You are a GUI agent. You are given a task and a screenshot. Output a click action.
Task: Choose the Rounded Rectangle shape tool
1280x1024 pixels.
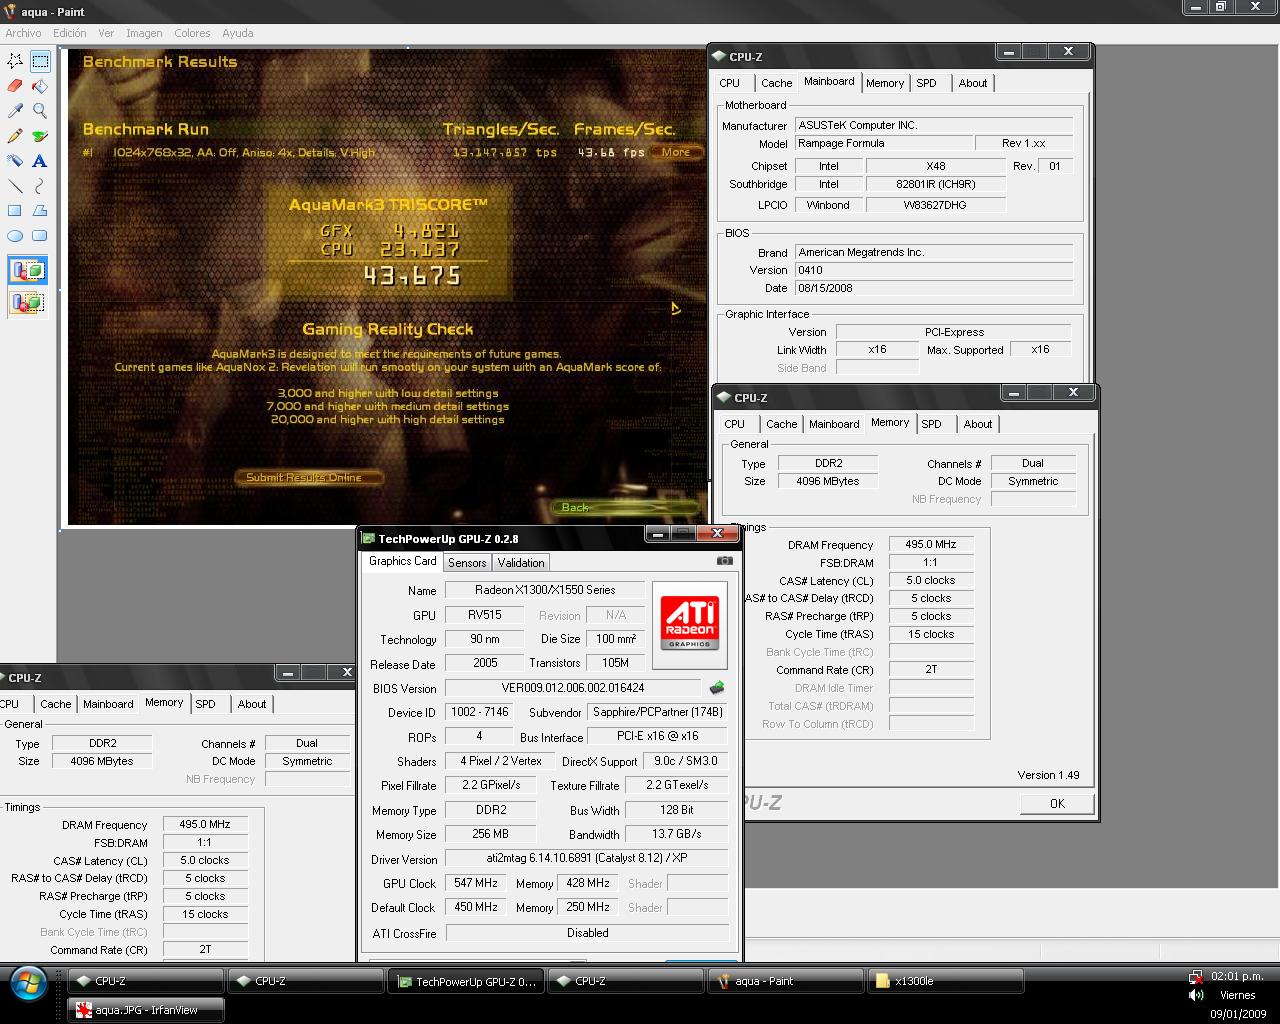(40, 235)
